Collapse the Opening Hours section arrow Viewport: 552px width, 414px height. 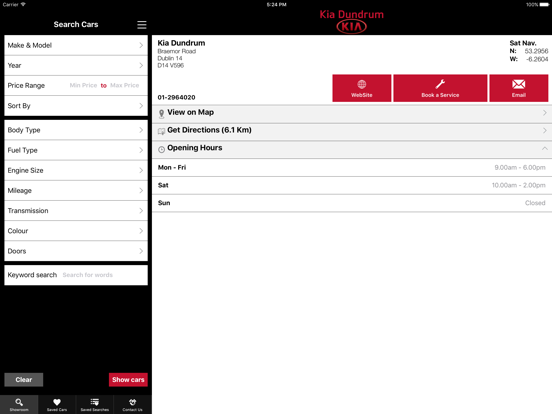(x=544, y=149)
